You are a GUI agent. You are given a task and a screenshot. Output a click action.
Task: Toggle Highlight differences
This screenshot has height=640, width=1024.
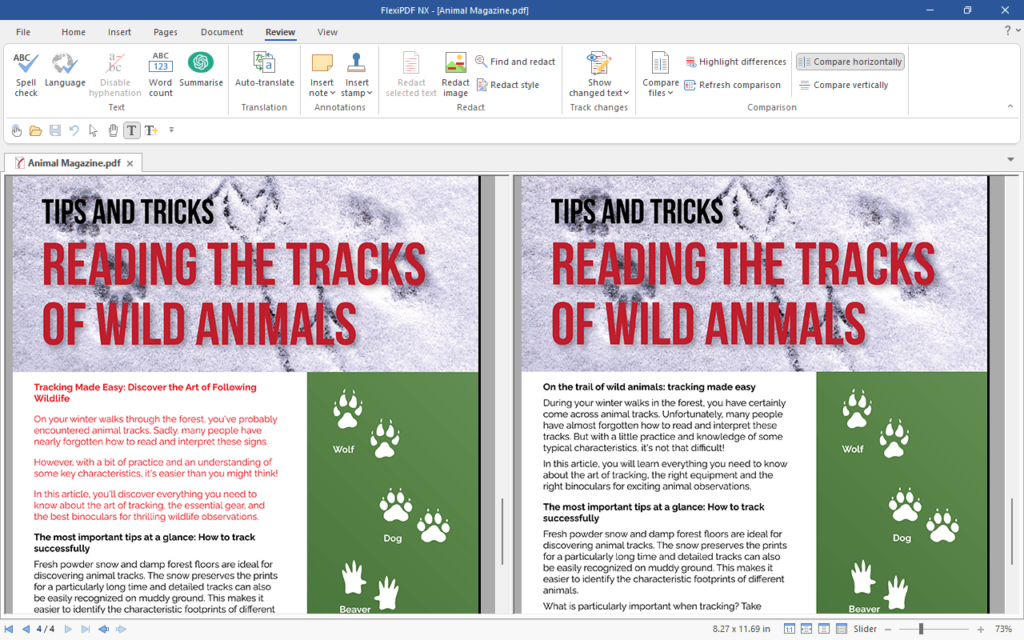click(735, 62)
